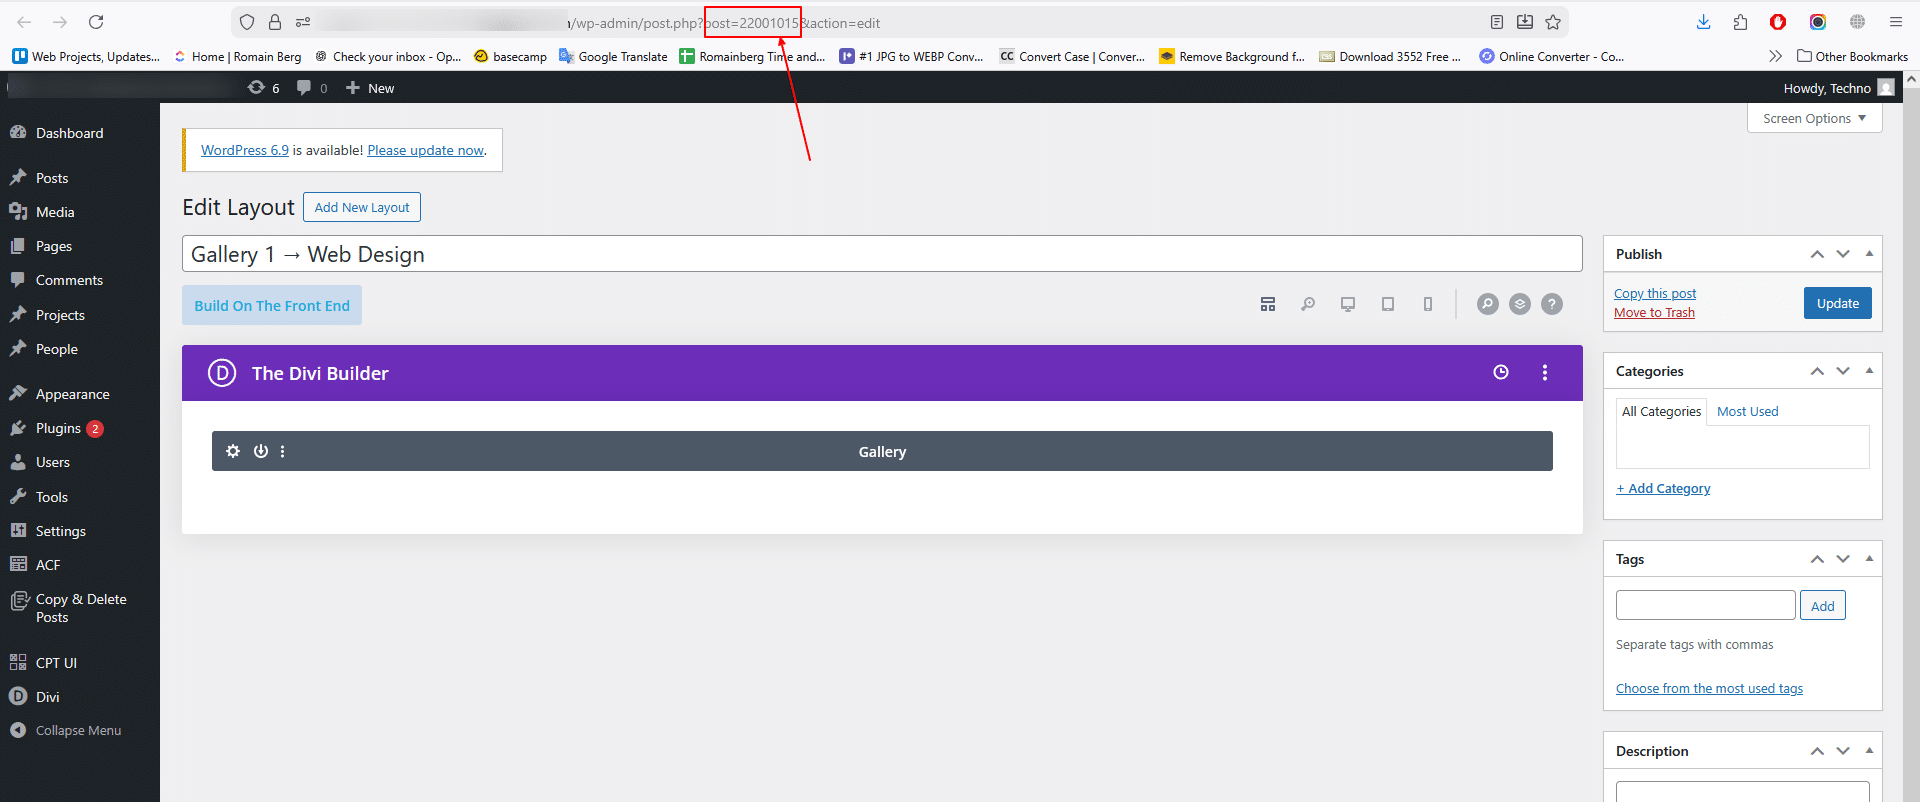Toggle the Categories panel collapse arrow
The height and width of the screenshot is (802, 1920).
coord(1869,371)
